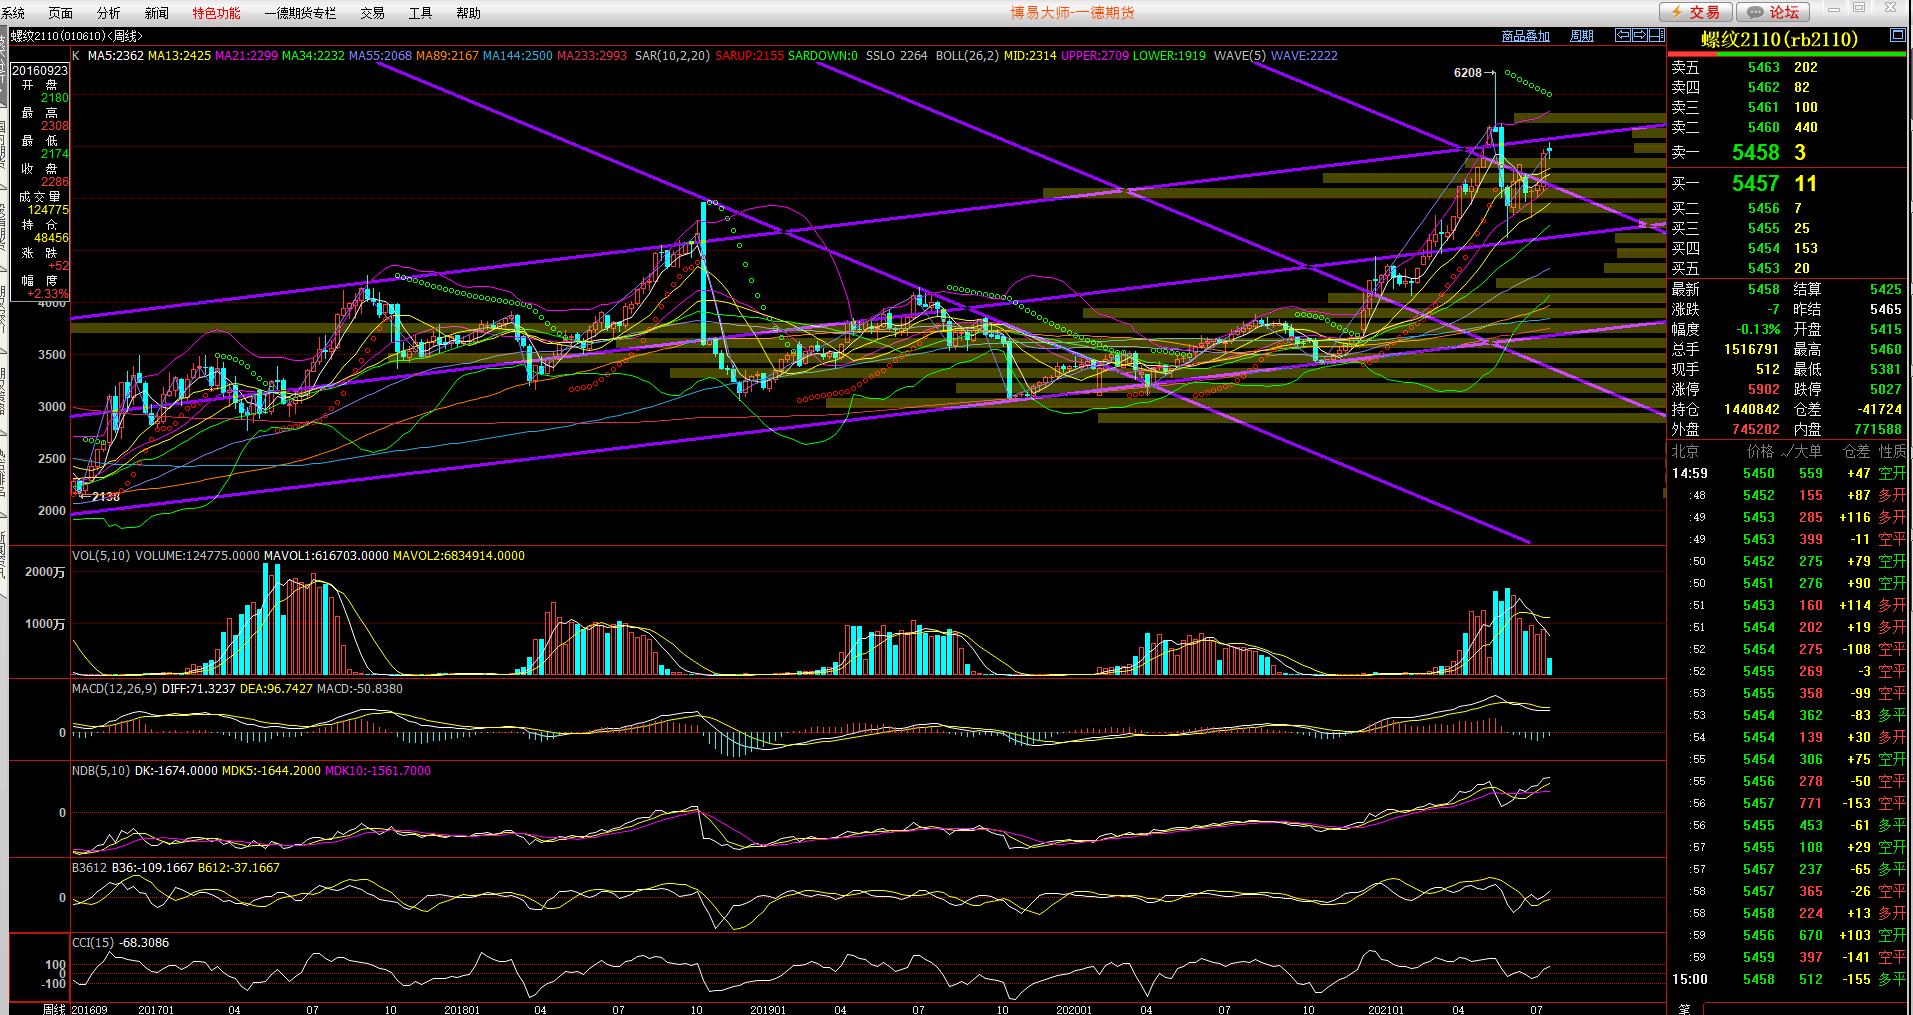Click the 6208 high price marker
This screenshot has height=1015, width=1913.
coord(1467,73)
